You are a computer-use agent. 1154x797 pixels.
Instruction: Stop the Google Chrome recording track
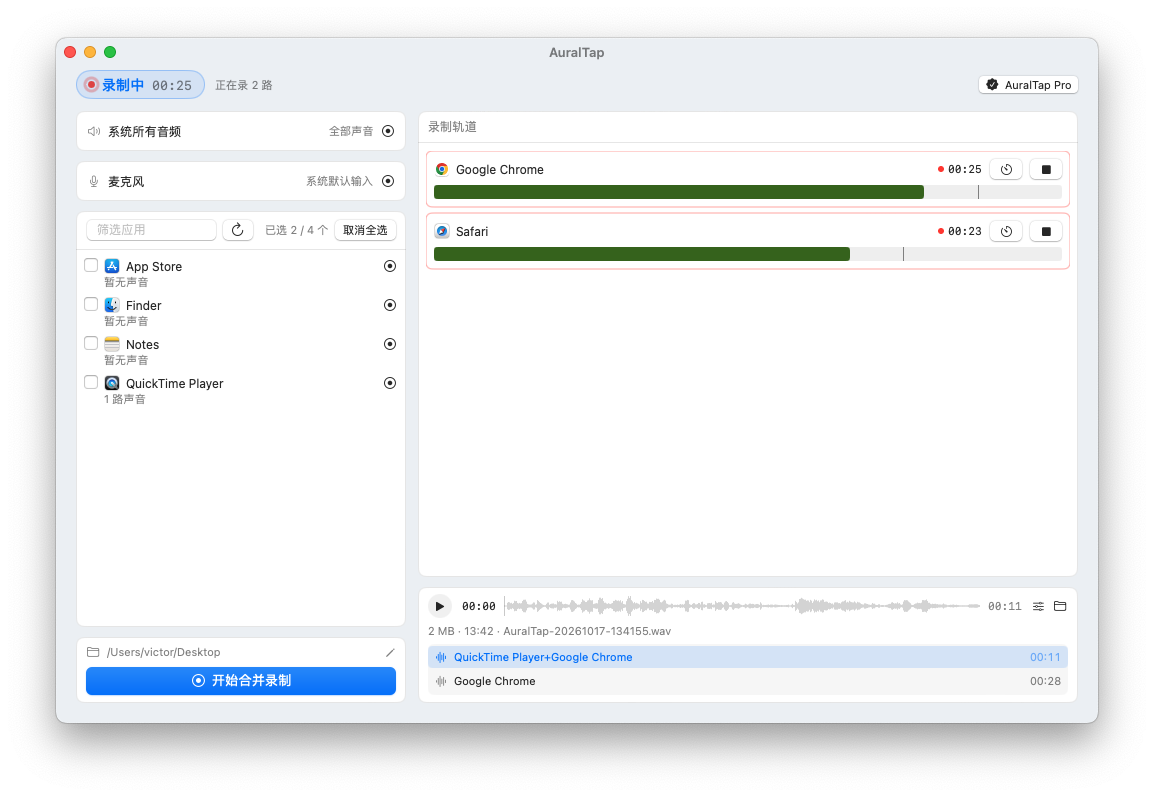click(x=1046, y=169)
